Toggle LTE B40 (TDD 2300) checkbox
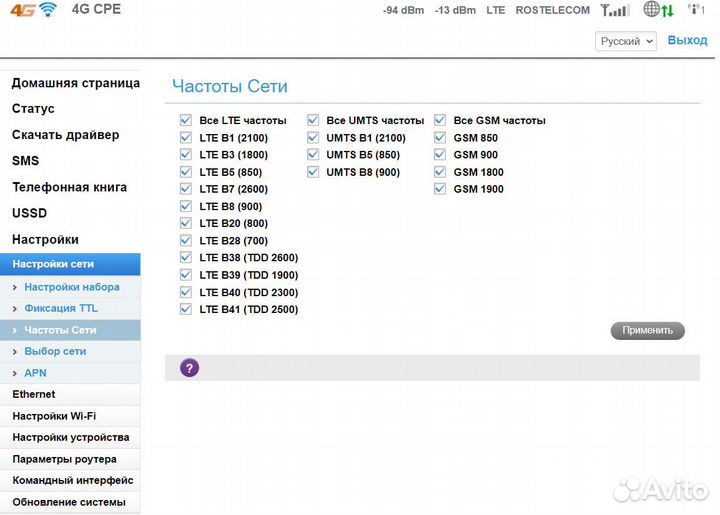720x515 pixels. tap(186, 292)
